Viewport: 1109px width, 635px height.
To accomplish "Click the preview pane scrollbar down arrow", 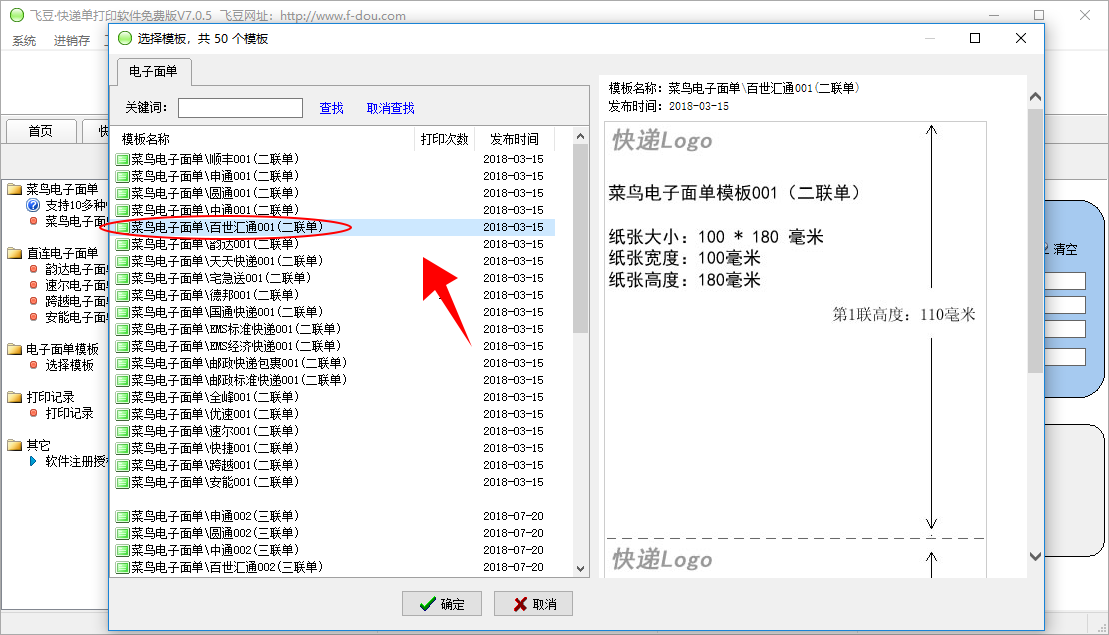I will [x=1035, y=557].
